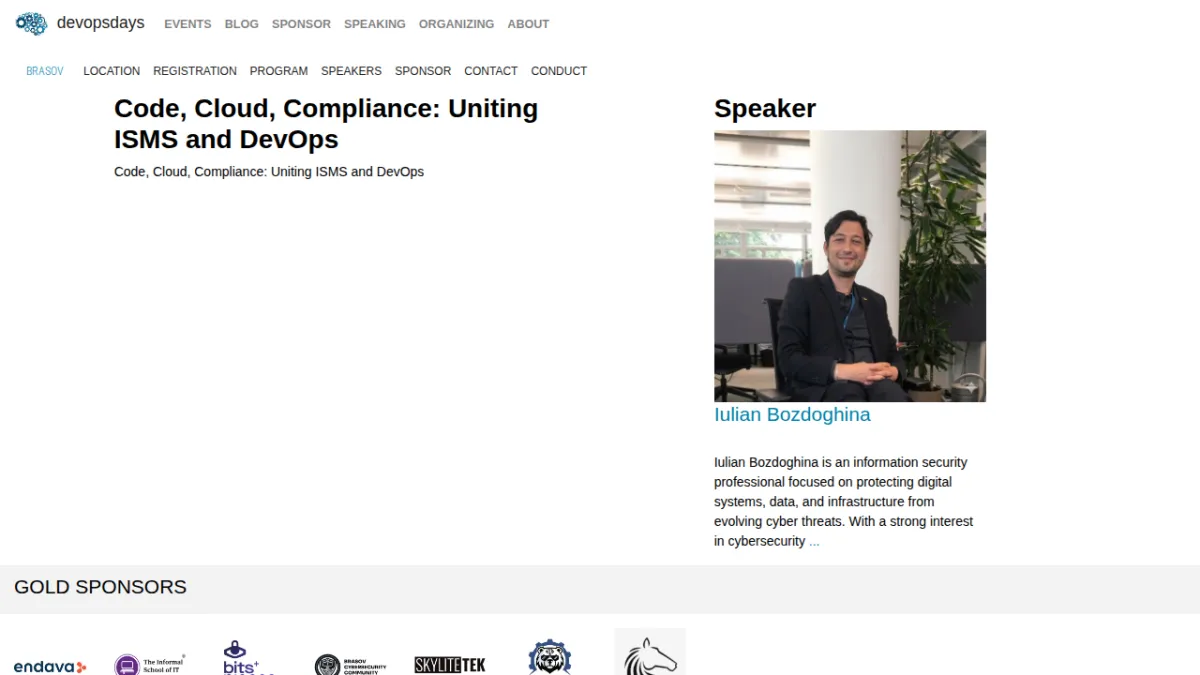The height and width of the screenshot is (675, 1200).
Task: Click the bear-in-gear sponsor logo
Action: point(550,657)
